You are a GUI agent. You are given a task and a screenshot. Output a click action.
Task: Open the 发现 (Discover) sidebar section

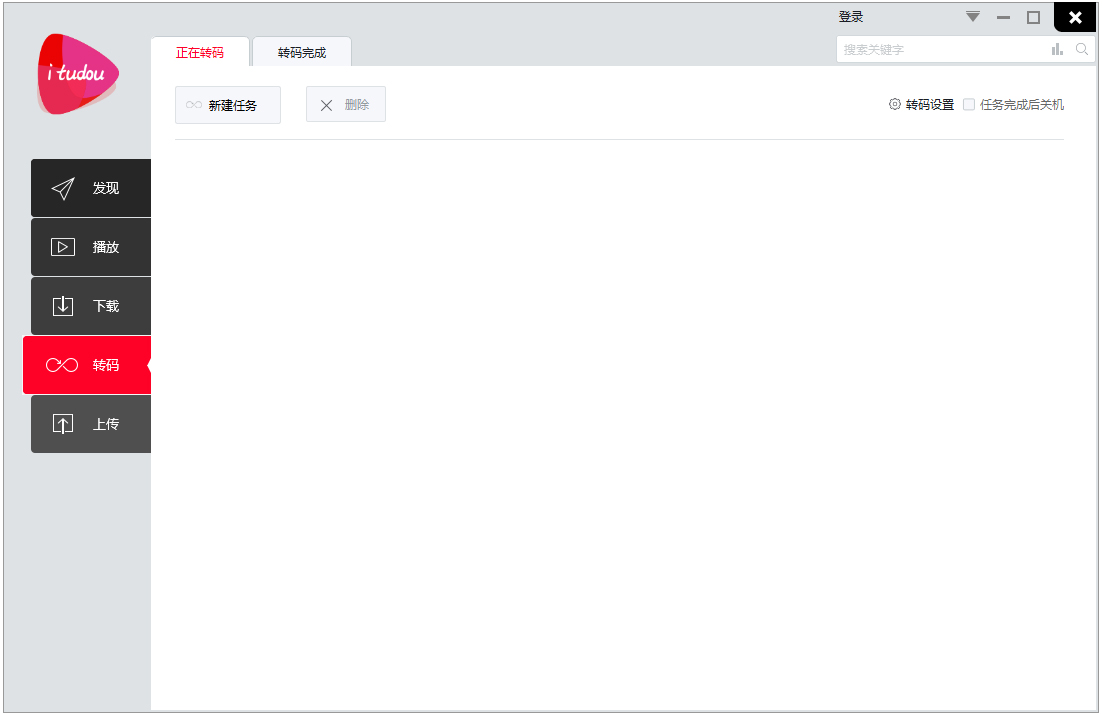[91, 188]
